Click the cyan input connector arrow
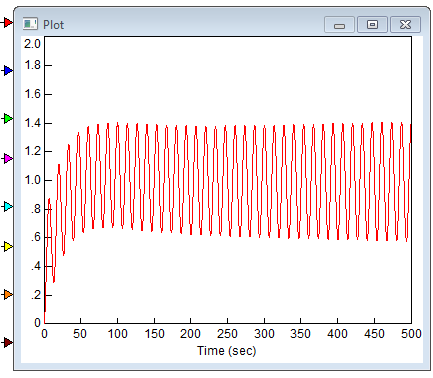The width and height of the screenshot is (433, 378). tap(8, 206)
